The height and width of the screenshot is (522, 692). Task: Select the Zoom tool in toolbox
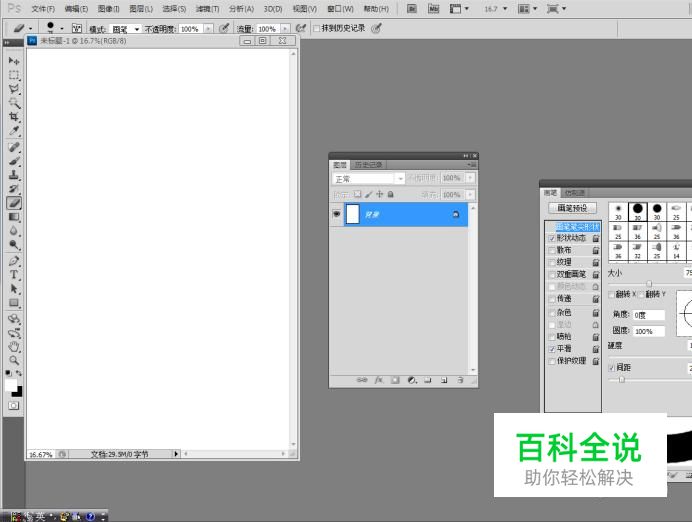tap(14, 361)
